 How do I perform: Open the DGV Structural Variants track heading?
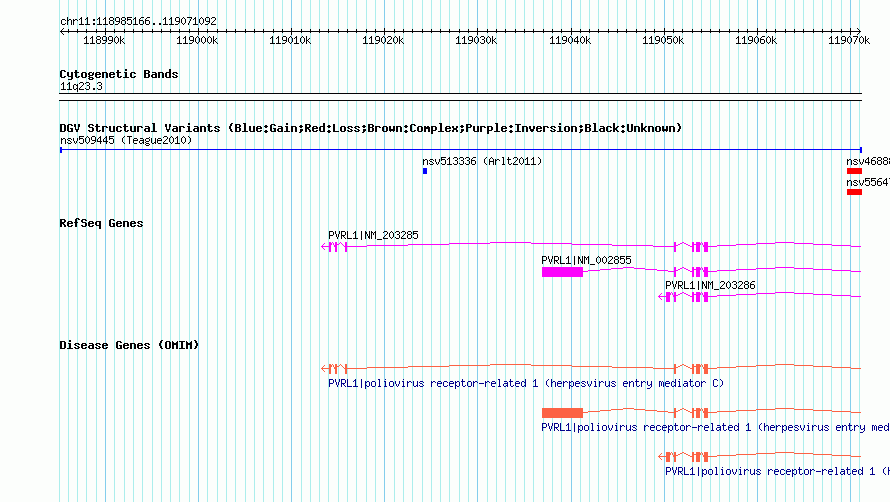point(370,128)
